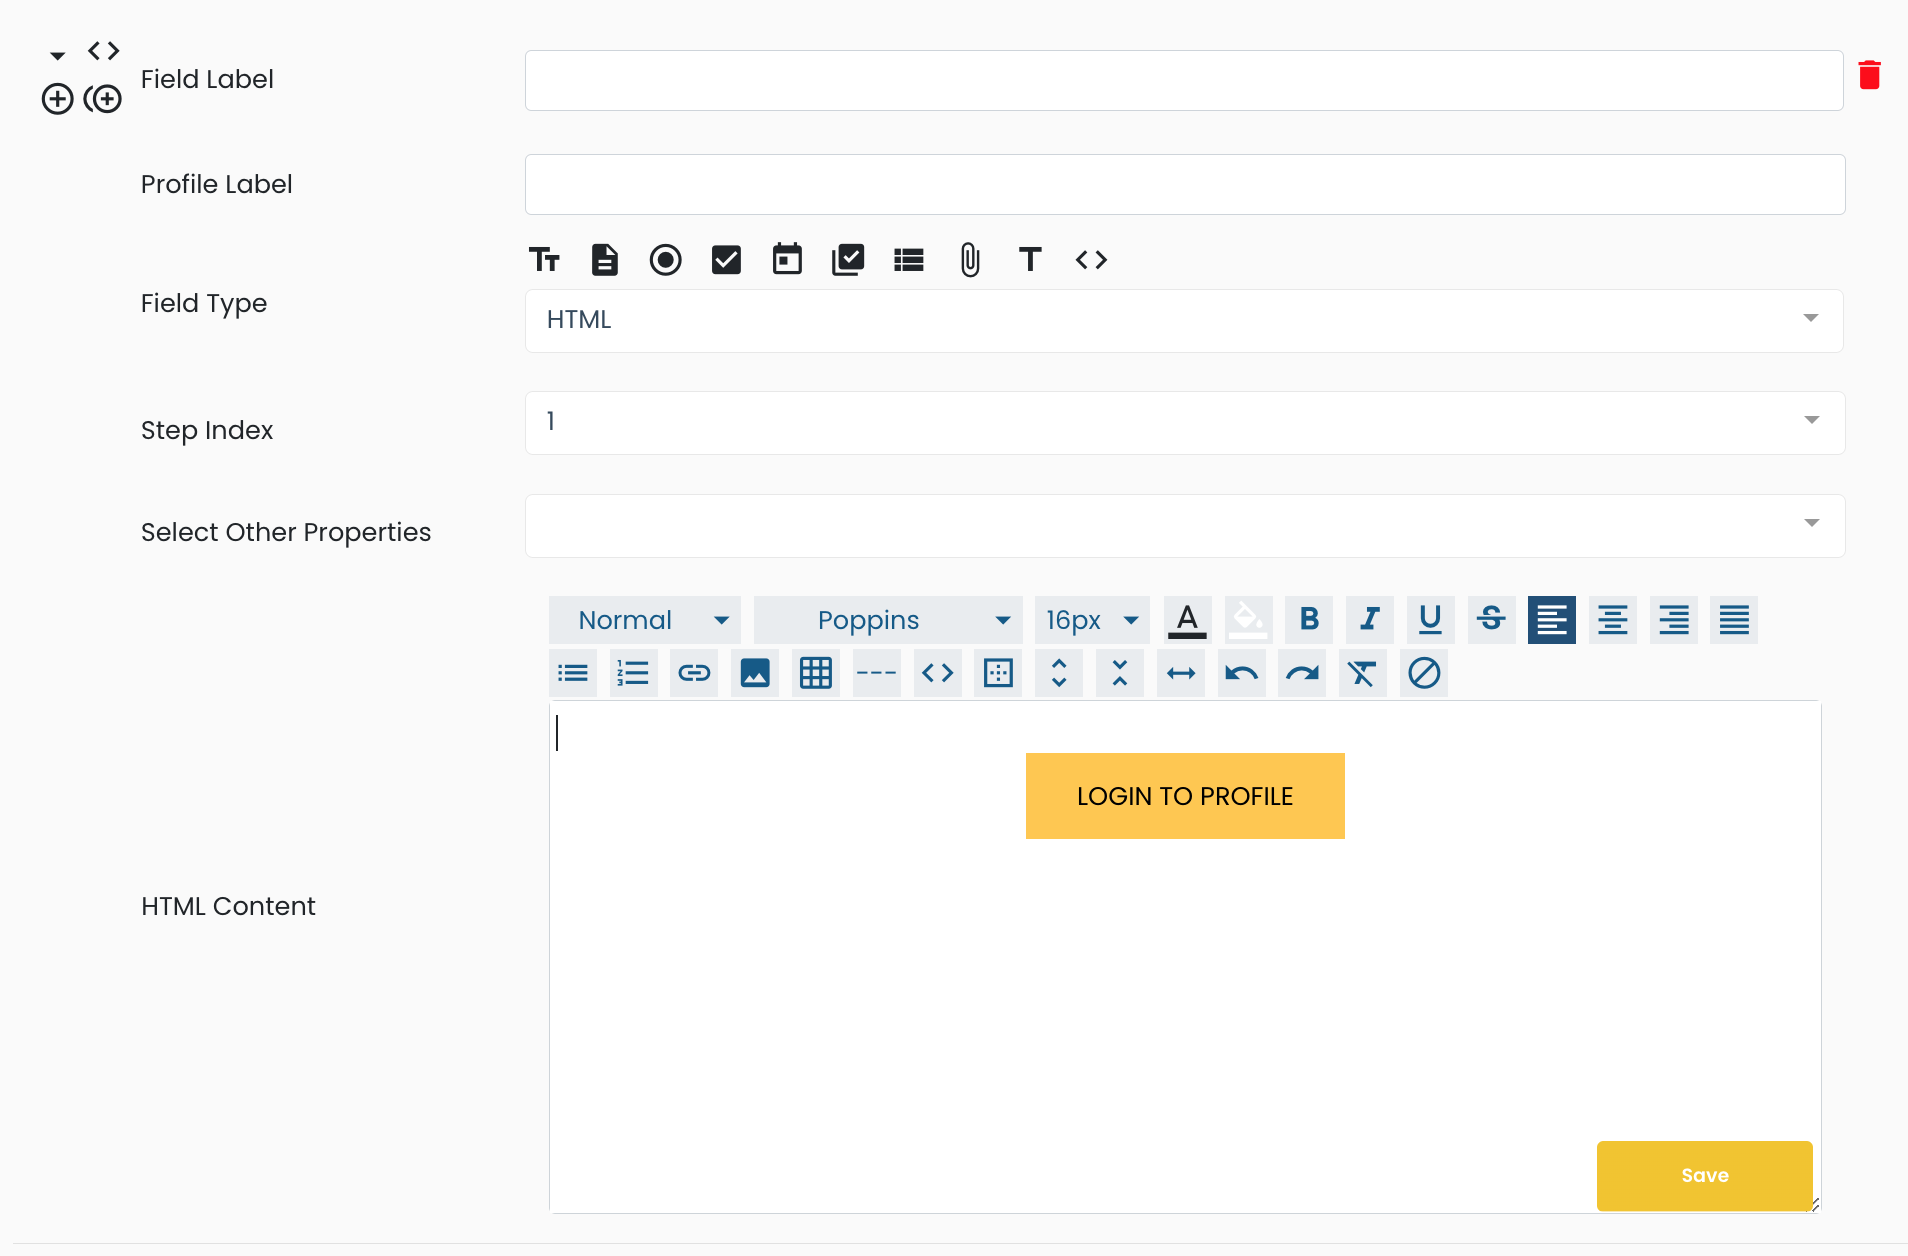Click the Profile Label input field
Screen dimensions: 1908x1256
click(x=1184, y=184)
